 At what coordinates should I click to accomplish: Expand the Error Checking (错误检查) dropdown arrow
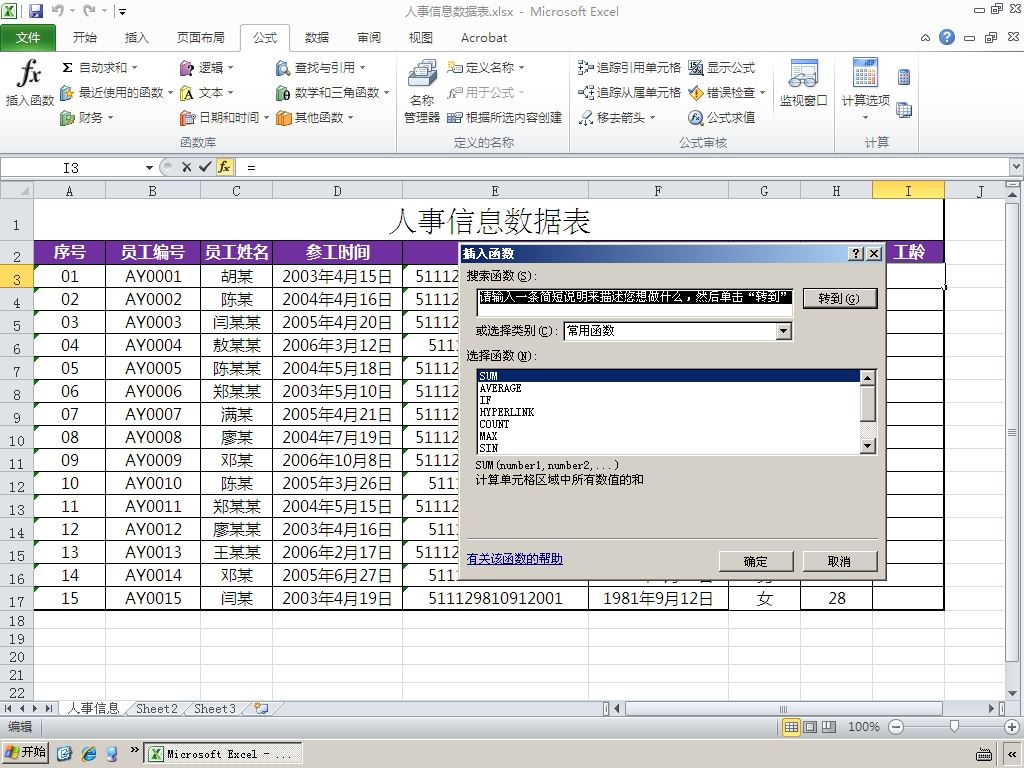[x=762, y=93]
